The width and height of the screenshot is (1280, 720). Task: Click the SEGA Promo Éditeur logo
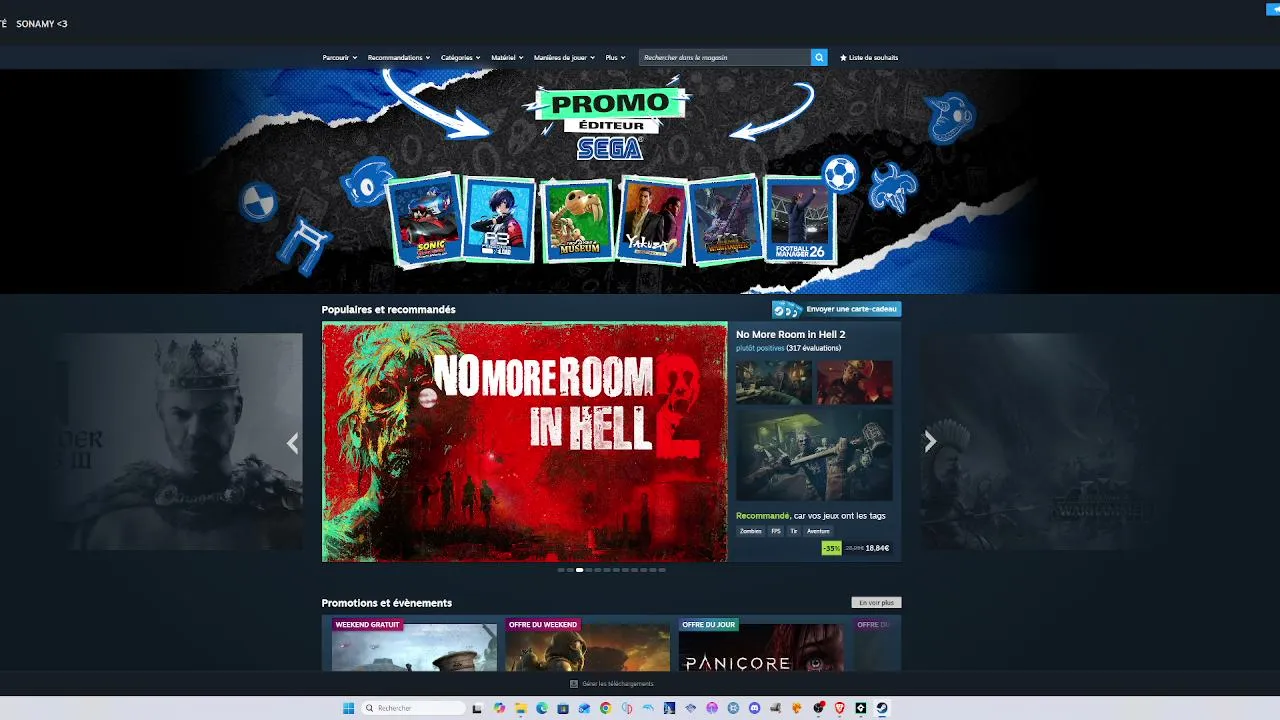coord(610,125)
